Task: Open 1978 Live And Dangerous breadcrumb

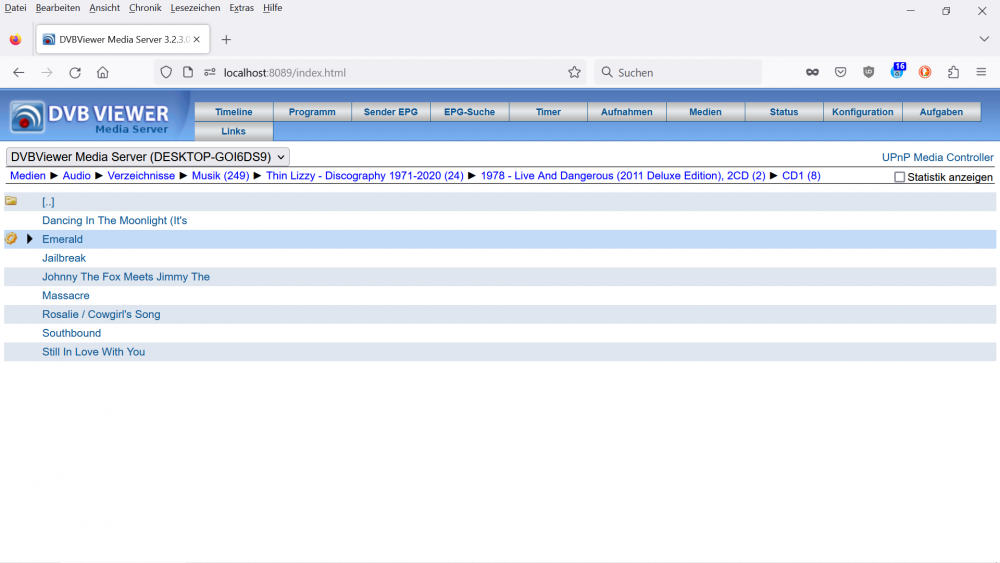Action: (x=622, y=175)
